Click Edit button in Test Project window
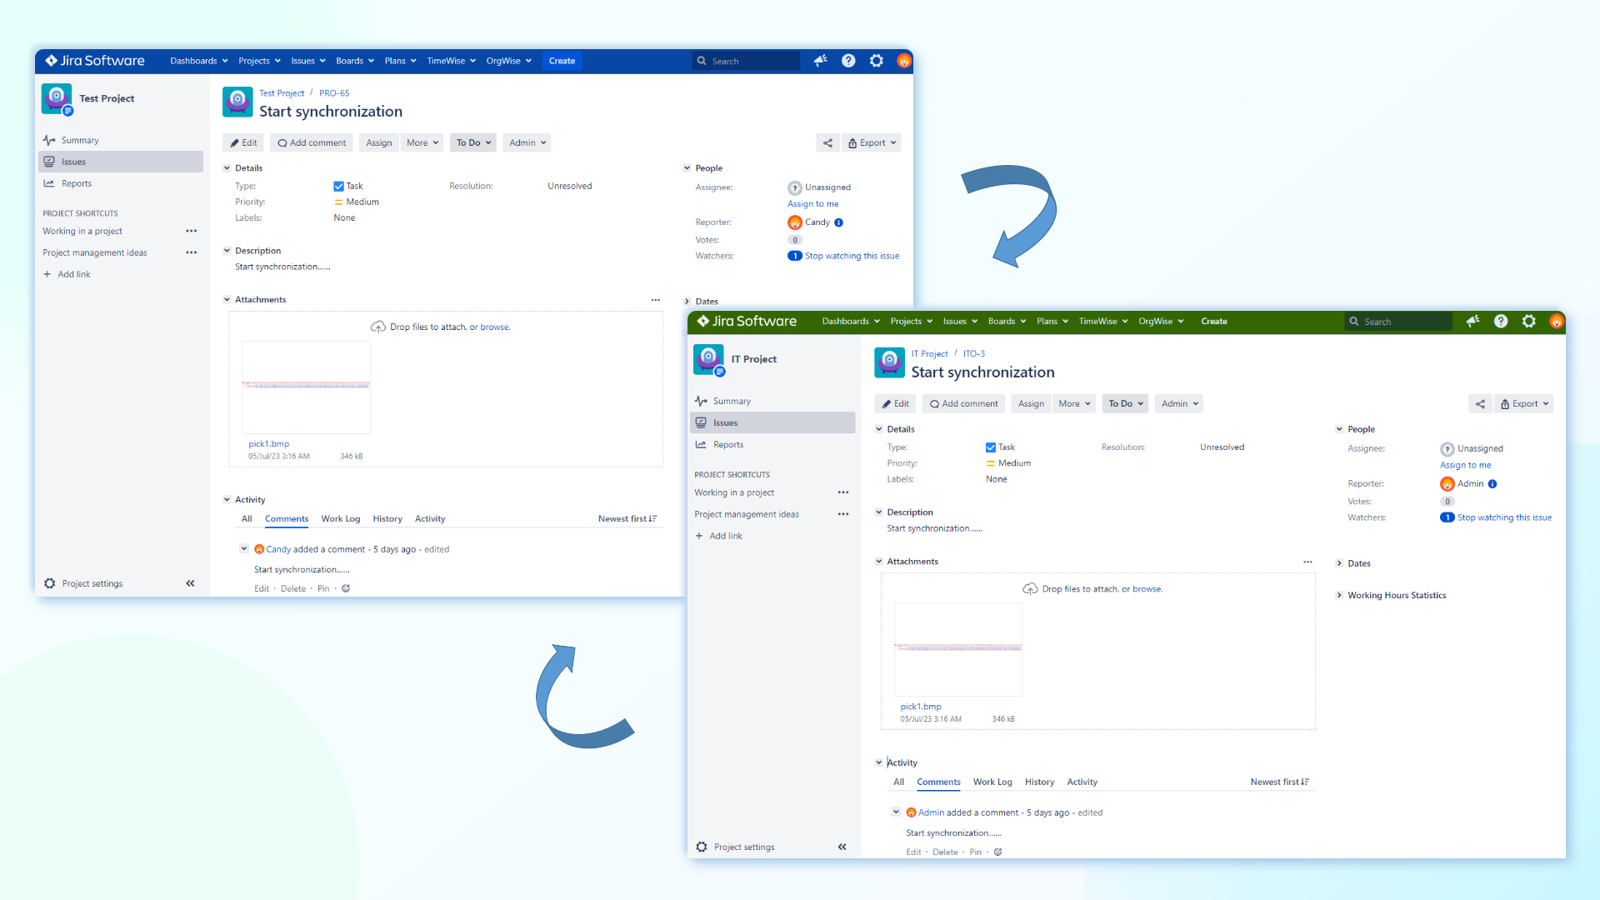This screenshot has height=900, width=1600. (x=244, y=143)
